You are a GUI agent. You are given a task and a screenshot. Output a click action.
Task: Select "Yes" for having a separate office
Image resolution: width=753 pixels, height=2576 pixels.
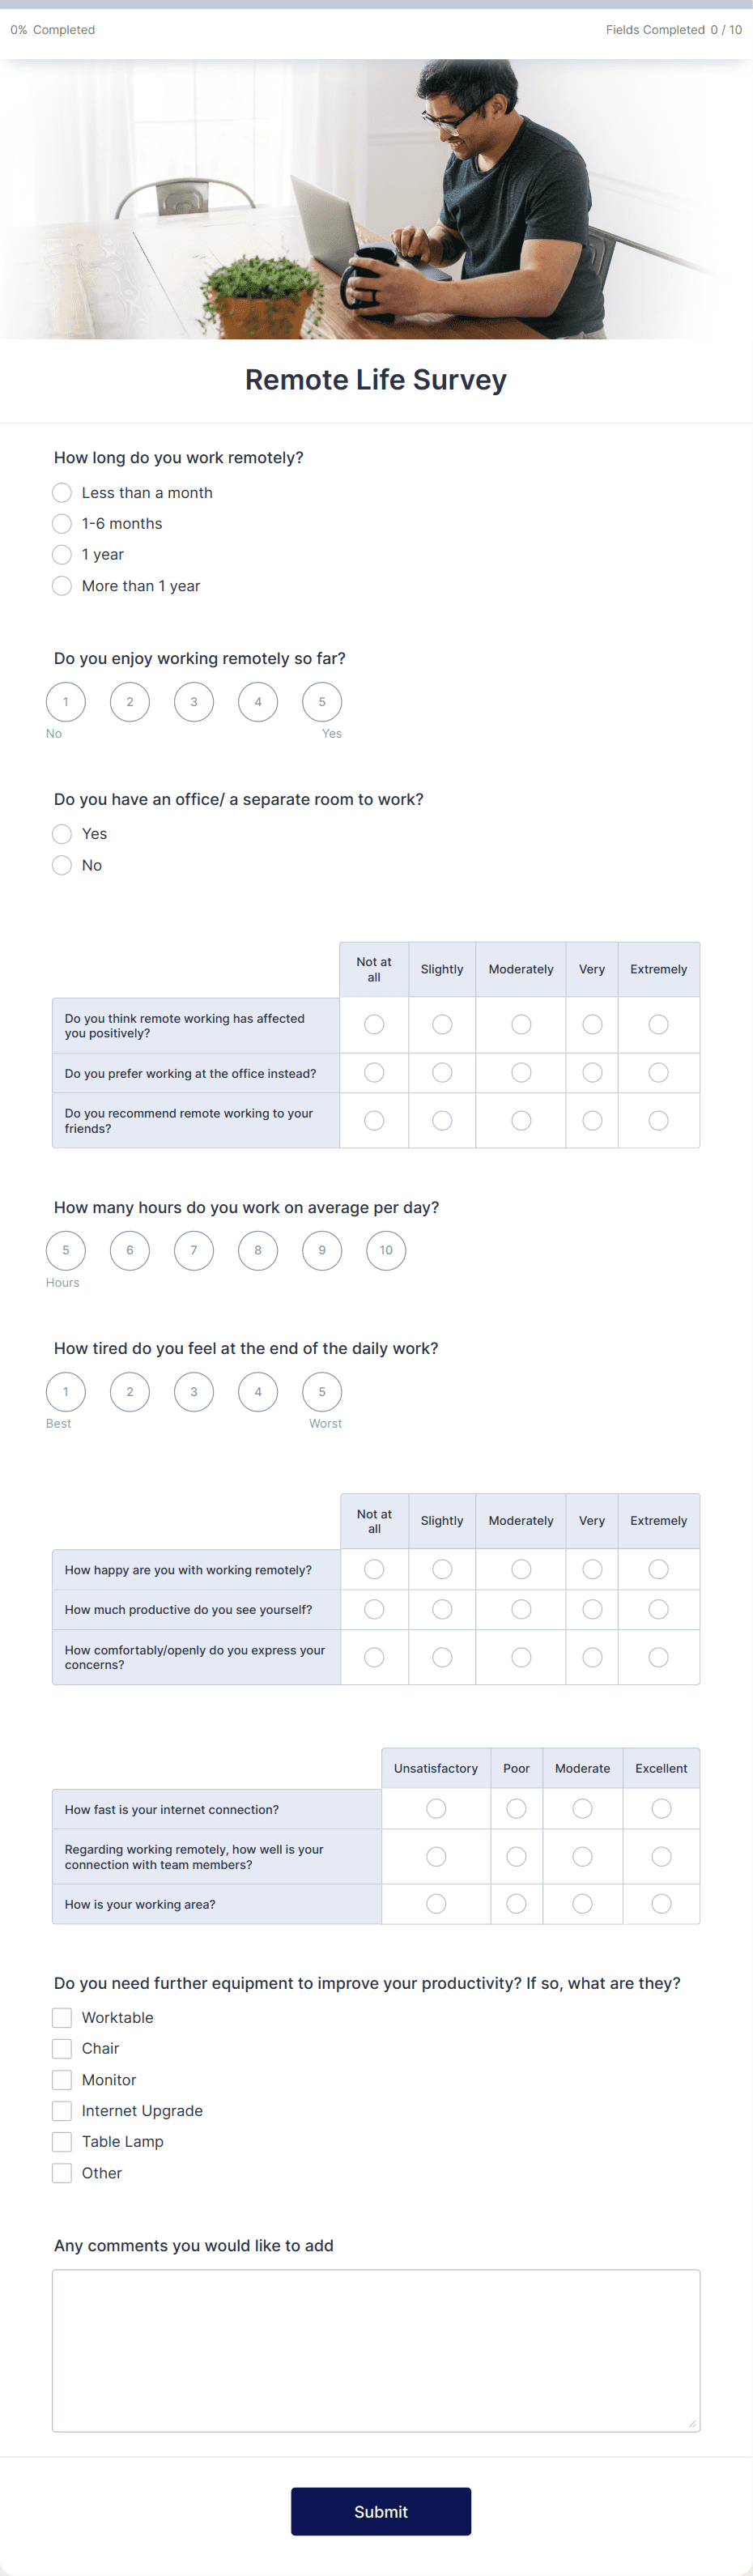61,833
